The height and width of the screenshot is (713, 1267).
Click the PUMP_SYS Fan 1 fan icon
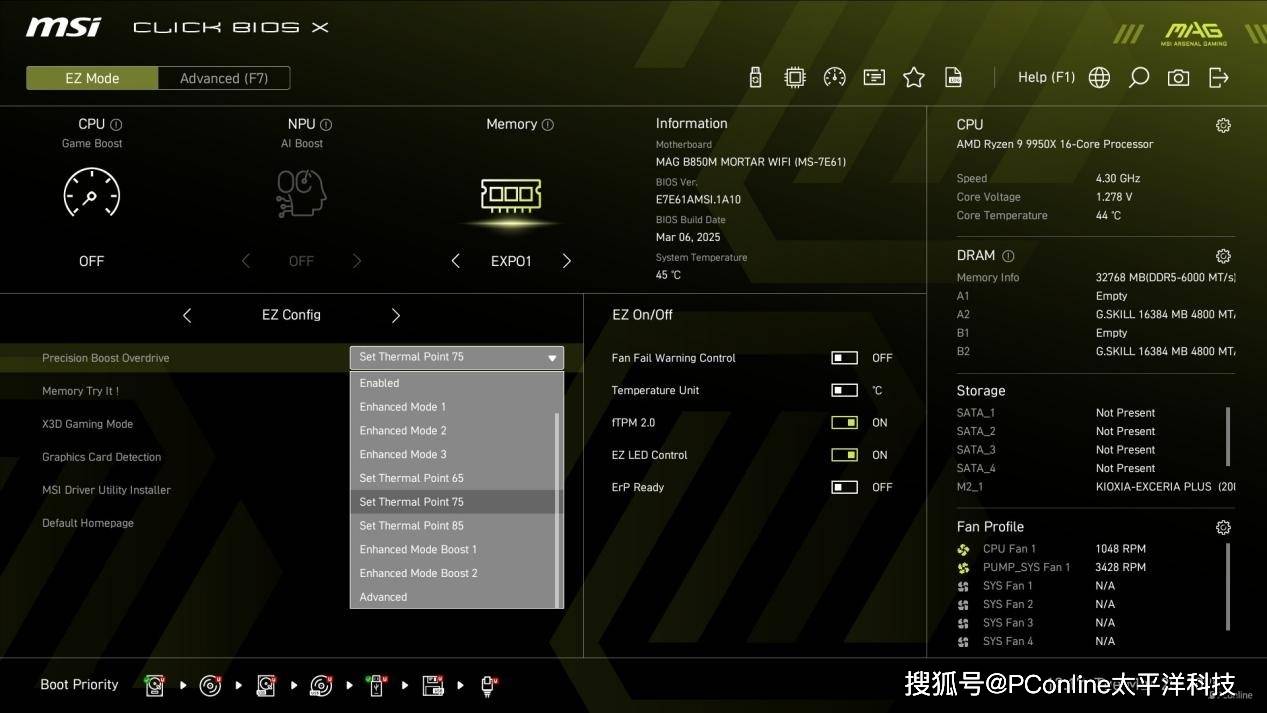tap(963, 567)
